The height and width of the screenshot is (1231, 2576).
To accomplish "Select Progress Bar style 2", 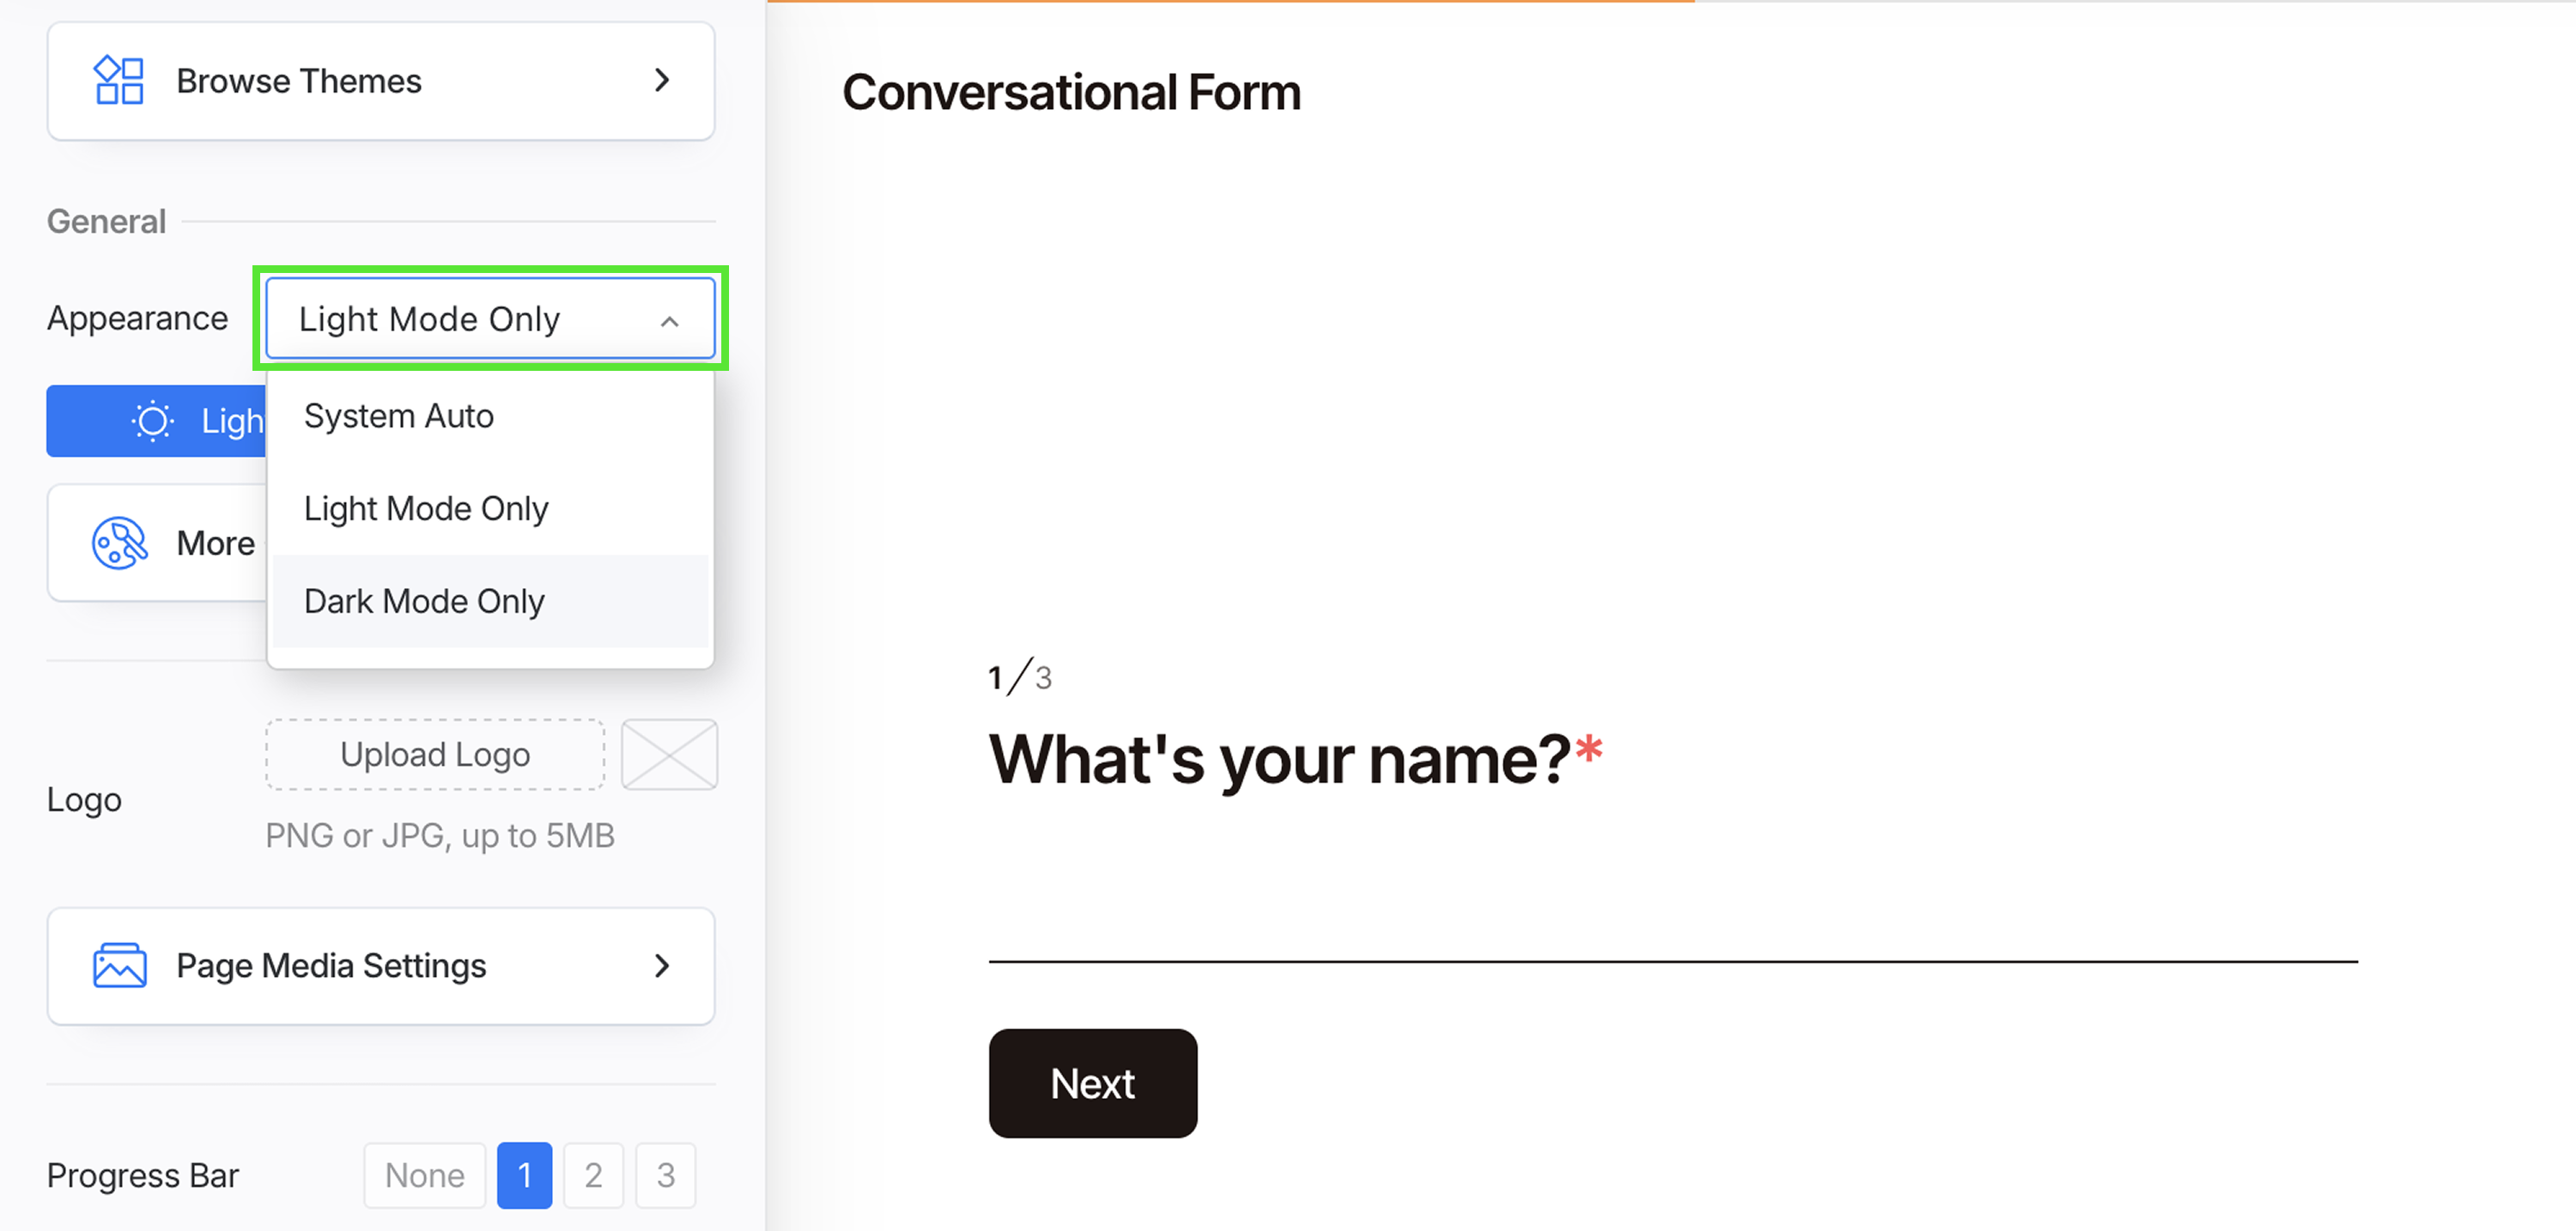I will click(x=593, y=1175).
